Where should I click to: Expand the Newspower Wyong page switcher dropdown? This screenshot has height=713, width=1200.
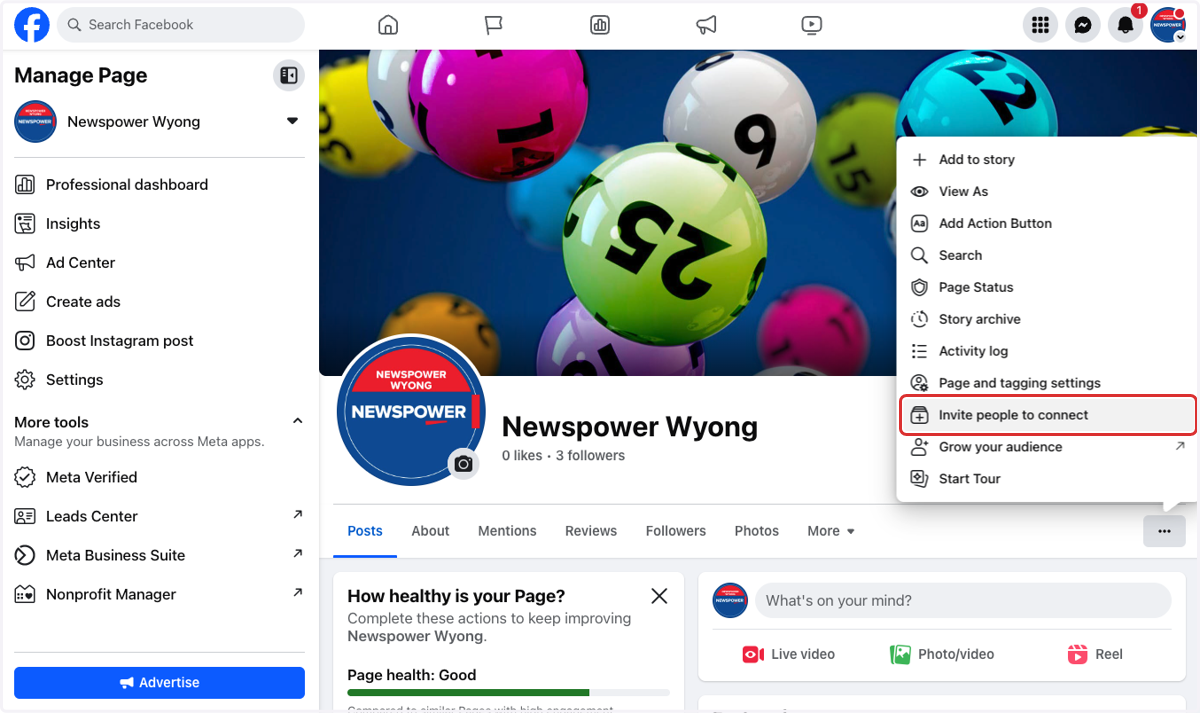click(x=292, y=121)
